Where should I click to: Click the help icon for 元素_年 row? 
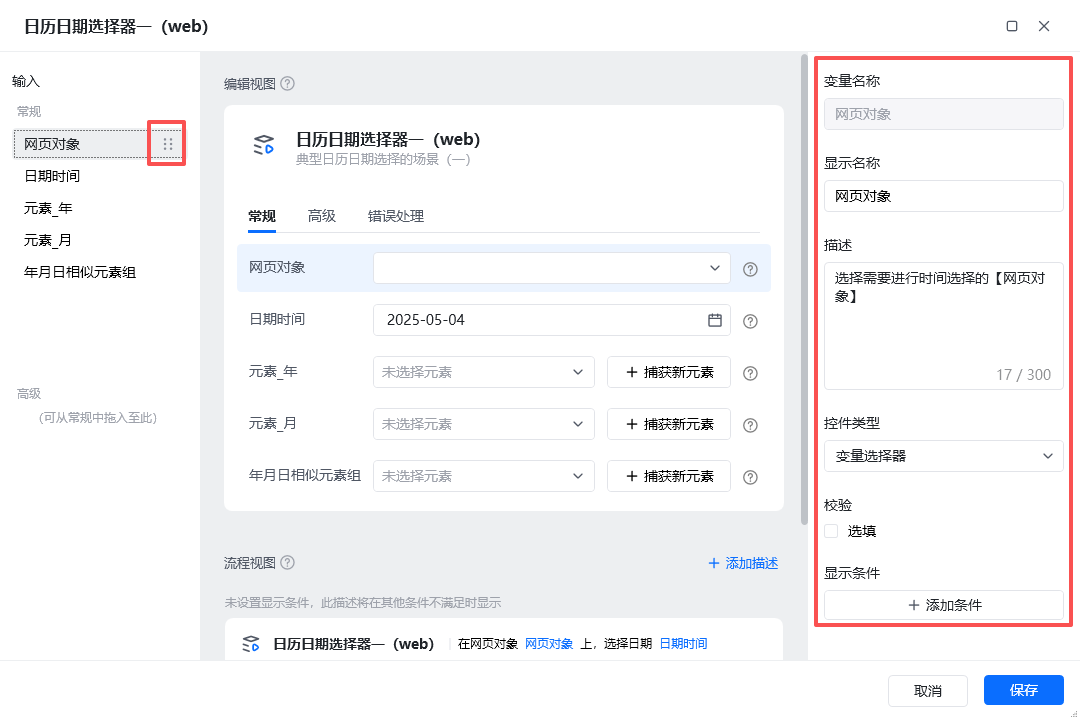[750, 373]
